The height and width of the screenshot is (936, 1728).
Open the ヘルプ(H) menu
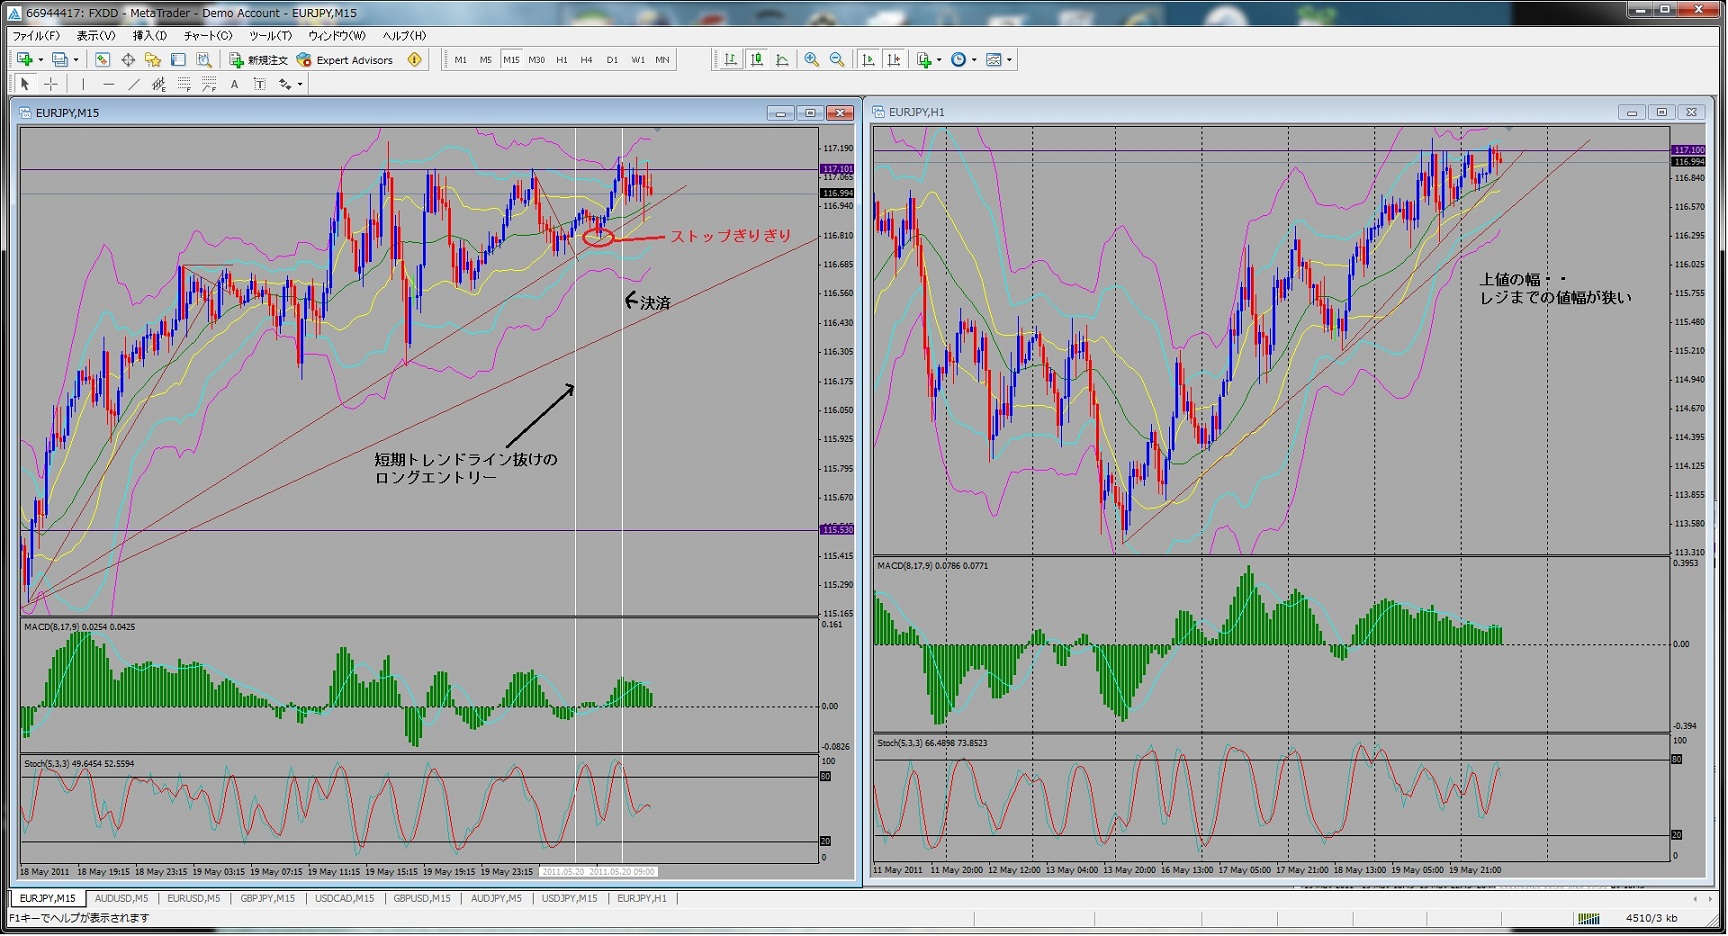pyautogui.click(x=404, y=36)
